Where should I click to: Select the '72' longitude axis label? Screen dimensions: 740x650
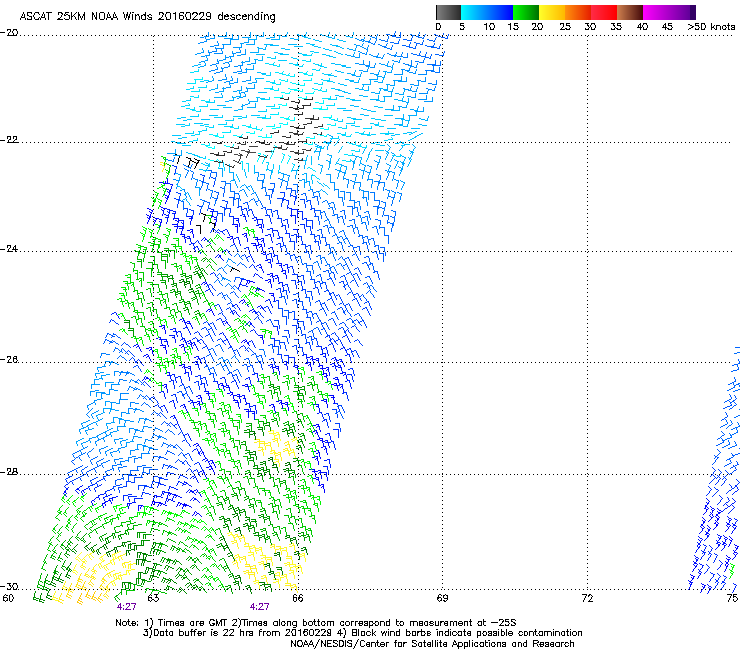[x=587, y=599]
